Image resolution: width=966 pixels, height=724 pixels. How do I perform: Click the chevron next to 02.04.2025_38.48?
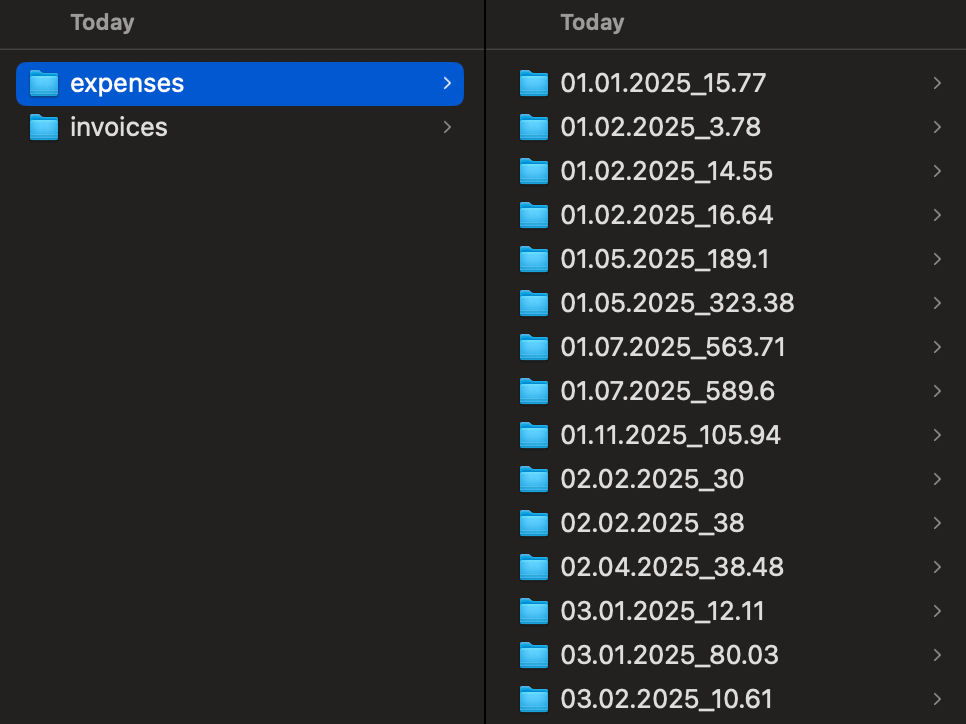tap(937, 567)
